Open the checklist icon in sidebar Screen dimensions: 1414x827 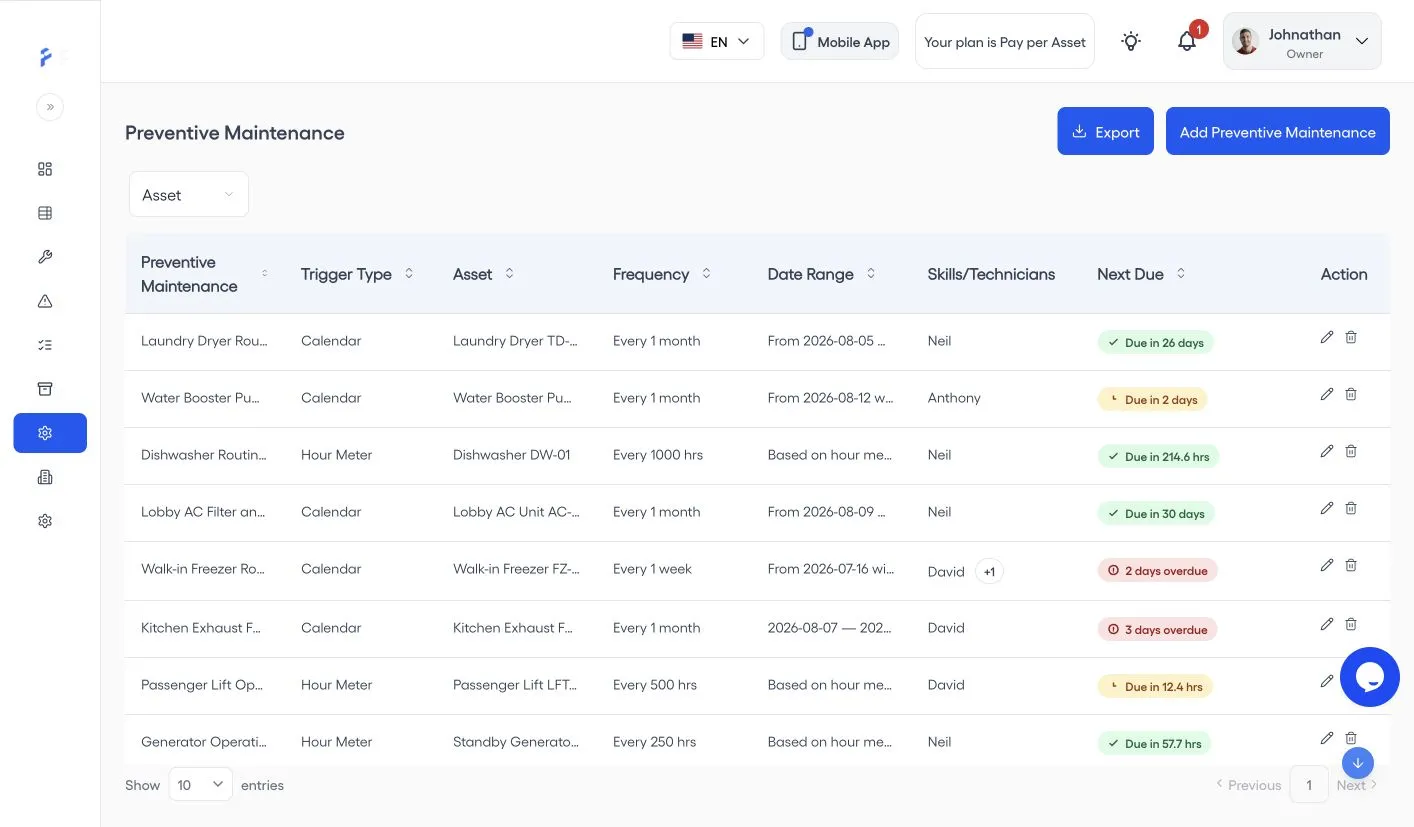coord(45,345)
